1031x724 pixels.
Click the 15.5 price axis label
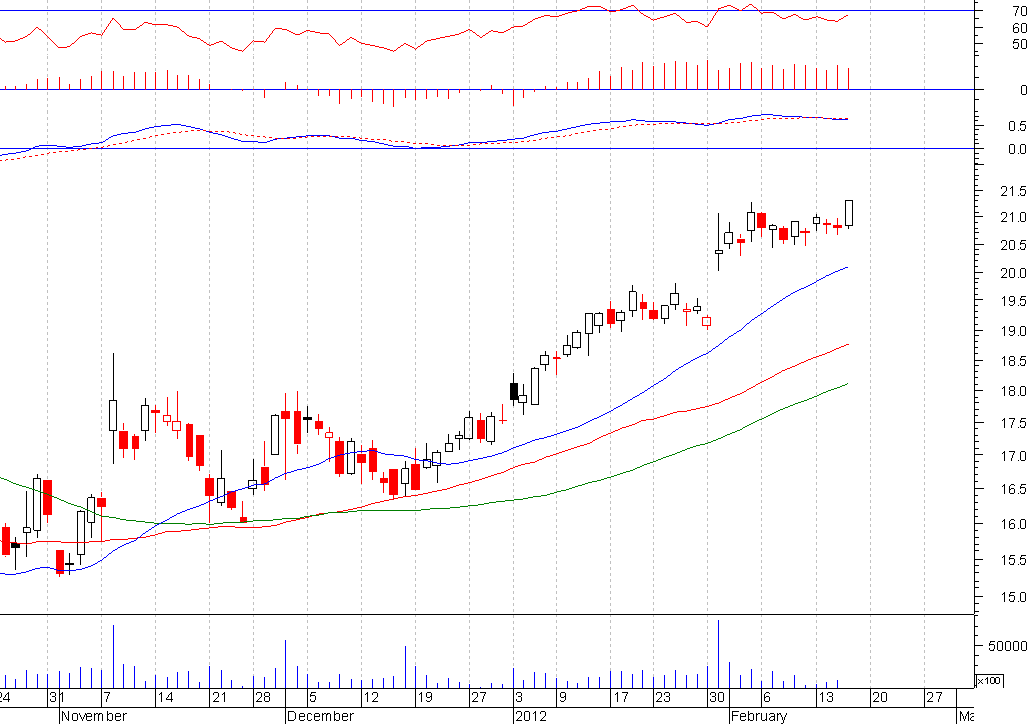pyautogui.click(x=1013, y=560)
